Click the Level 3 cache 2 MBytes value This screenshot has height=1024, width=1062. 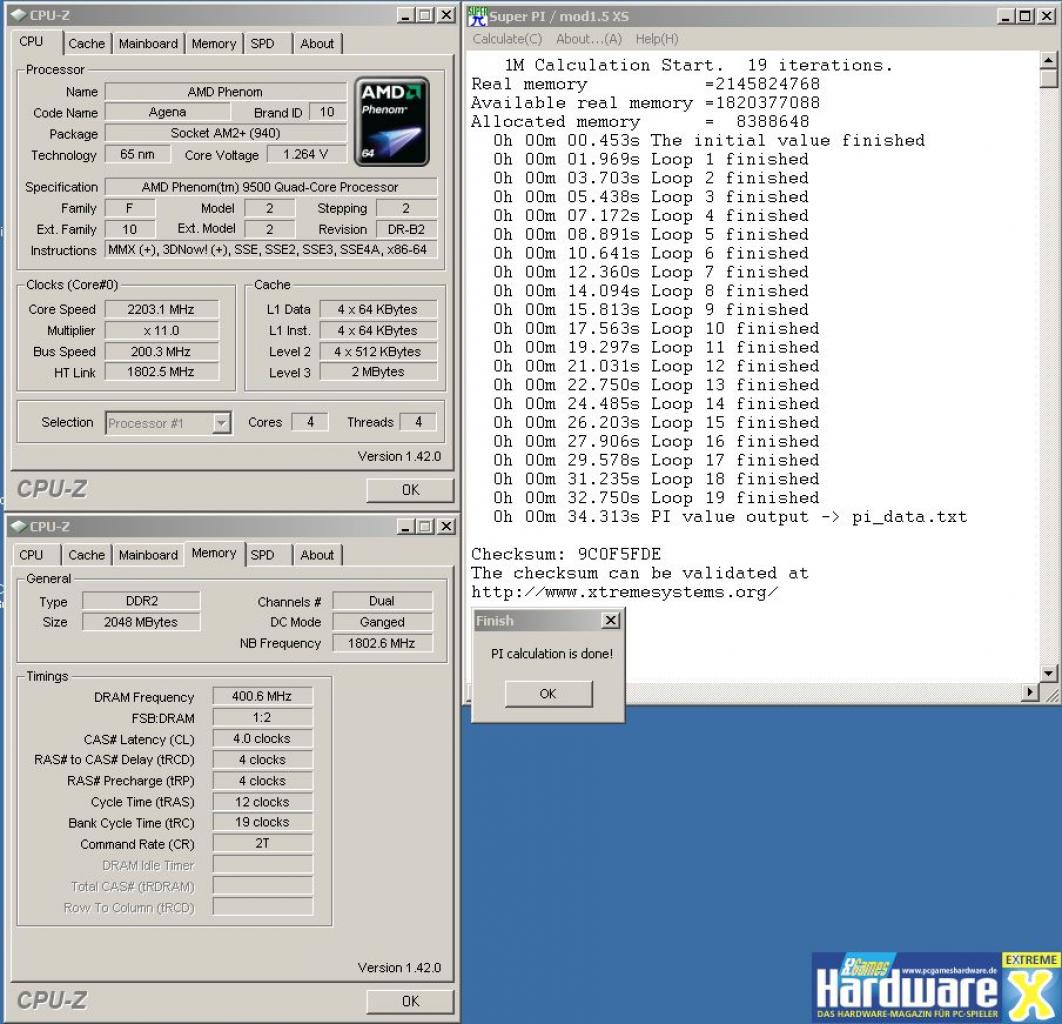pyautogui.click(x=378, y=372)
